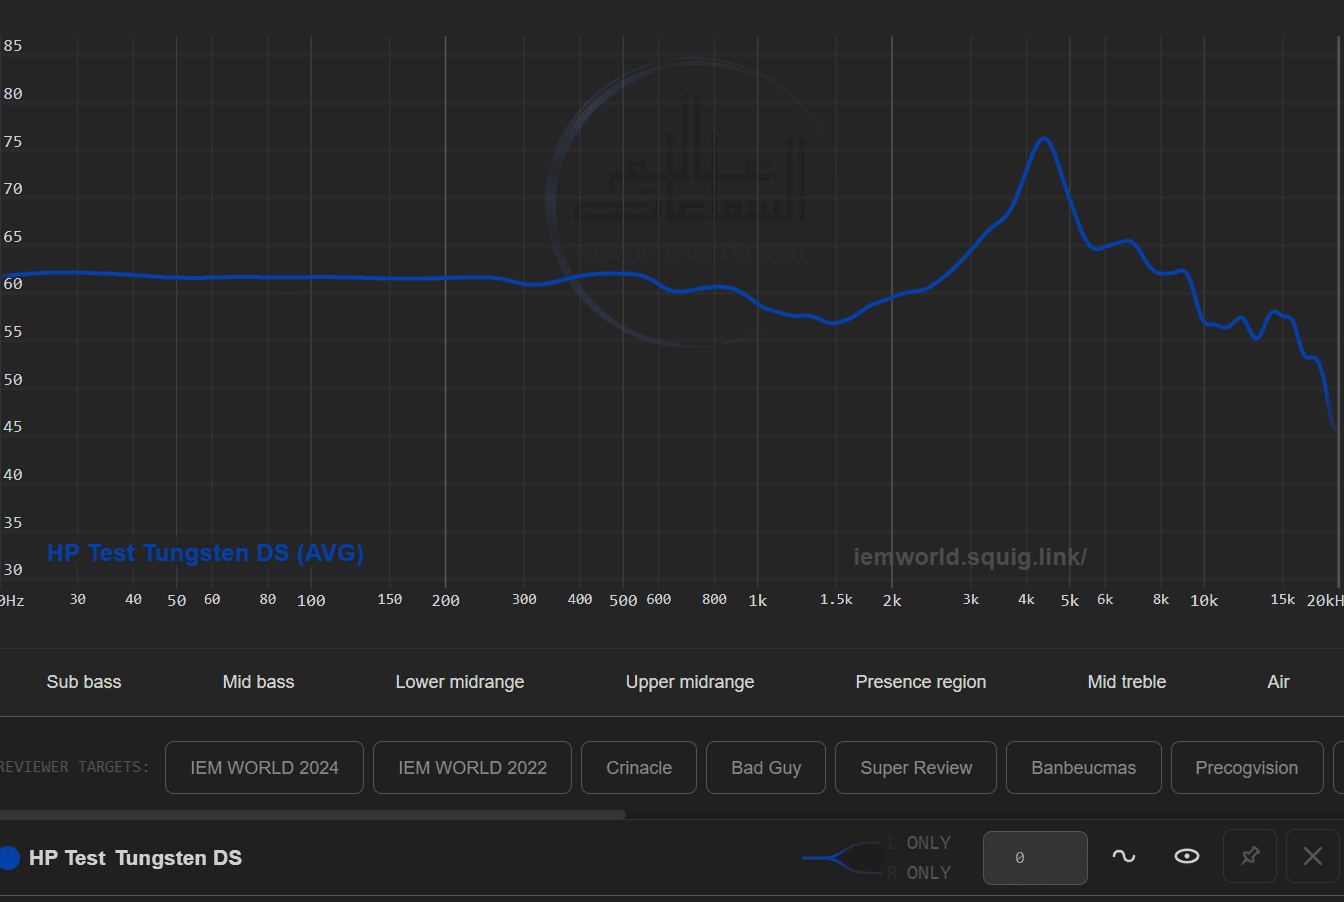Apply the Crinacle target
1344x902 pixels.
pyautogui.click(x=639, y=768)
